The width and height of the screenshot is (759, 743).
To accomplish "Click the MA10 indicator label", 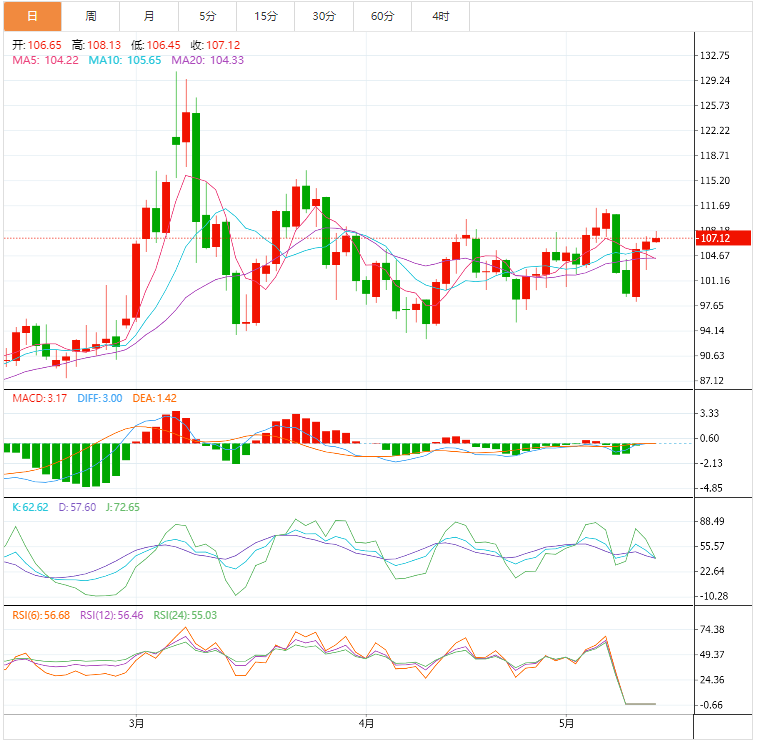I will click(125, 60).
